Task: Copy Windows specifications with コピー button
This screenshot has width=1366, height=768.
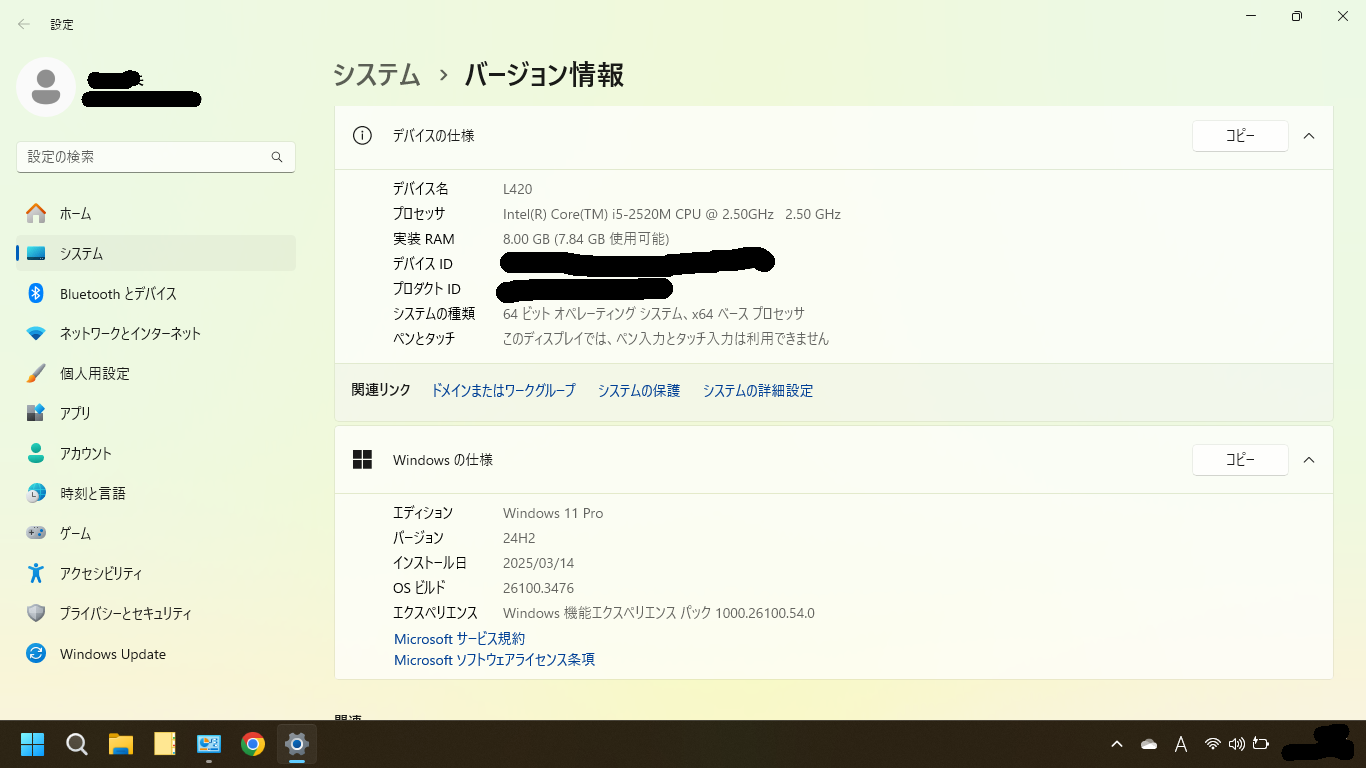Action: click(1240, 460)
